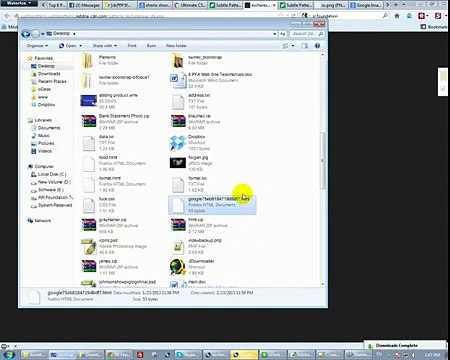The image size is (450, 360).
Task: Open the view options dropdown arrow
Action: (x=293, y=46)
